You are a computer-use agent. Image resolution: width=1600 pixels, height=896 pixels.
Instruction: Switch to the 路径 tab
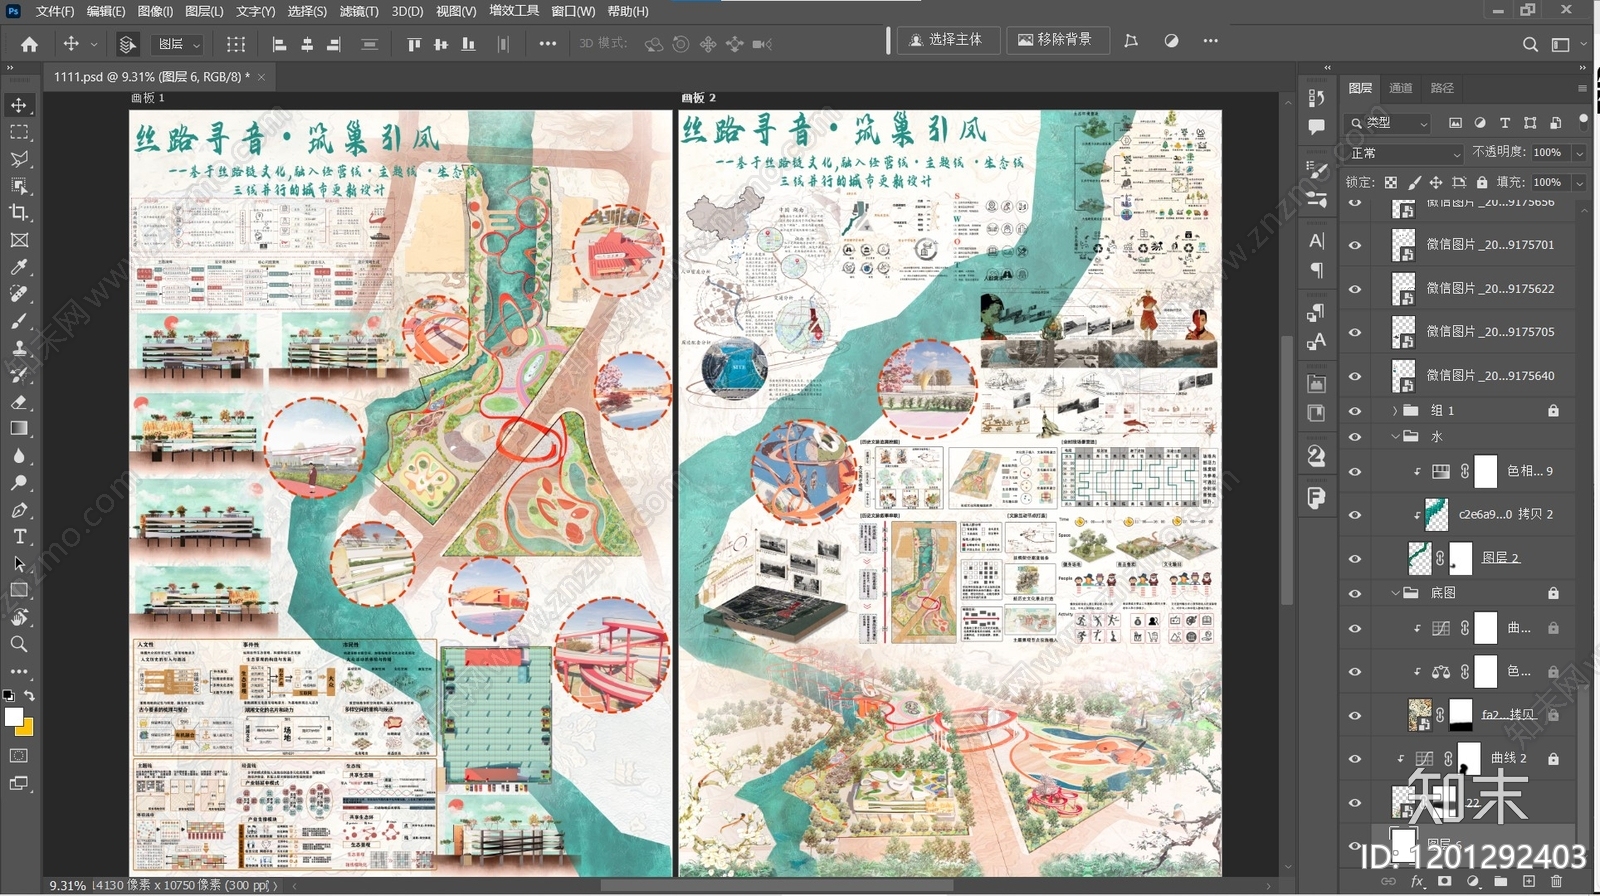coord(1442,88)
